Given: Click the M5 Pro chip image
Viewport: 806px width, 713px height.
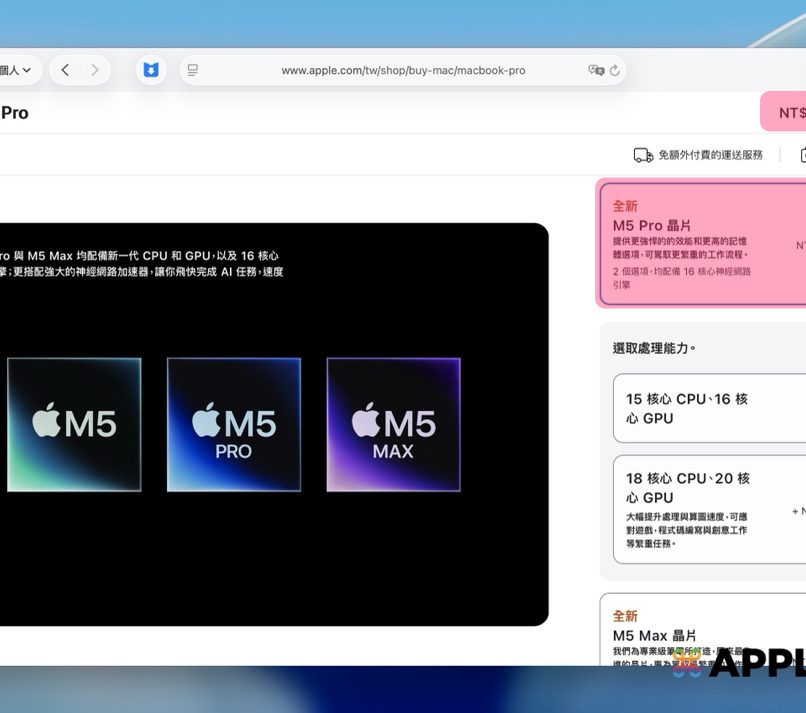Looking at the screenshot, I should coord(234,424).
